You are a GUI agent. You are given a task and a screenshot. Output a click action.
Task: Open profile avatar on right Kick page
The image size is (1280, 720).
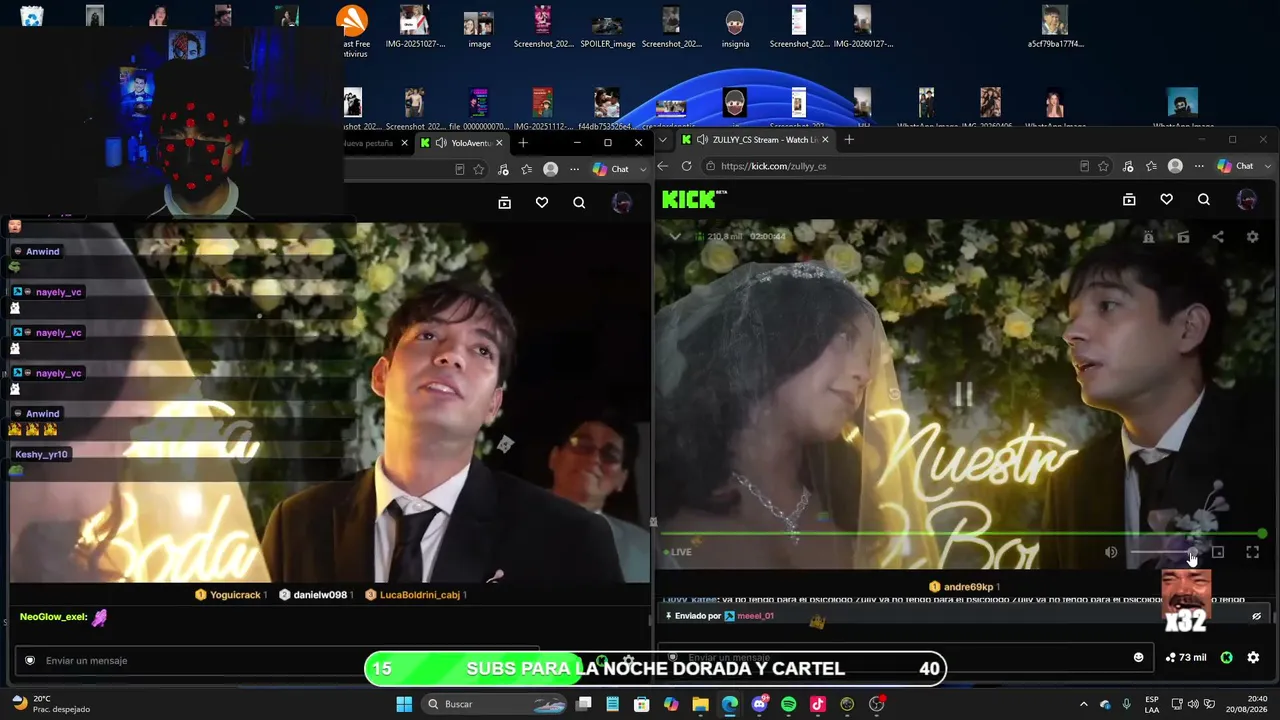[x=1246, y=200]
